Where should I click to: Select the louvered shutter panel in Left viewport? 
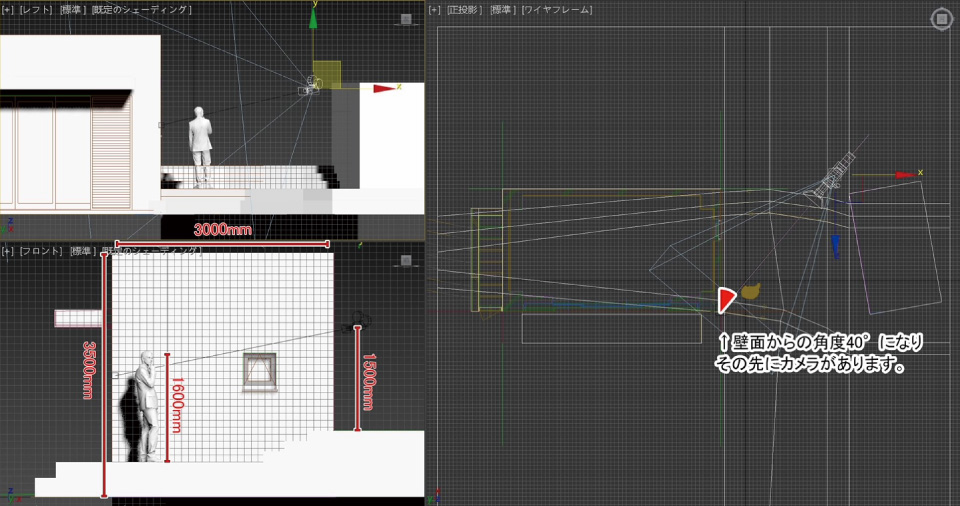tap(111, 151)
